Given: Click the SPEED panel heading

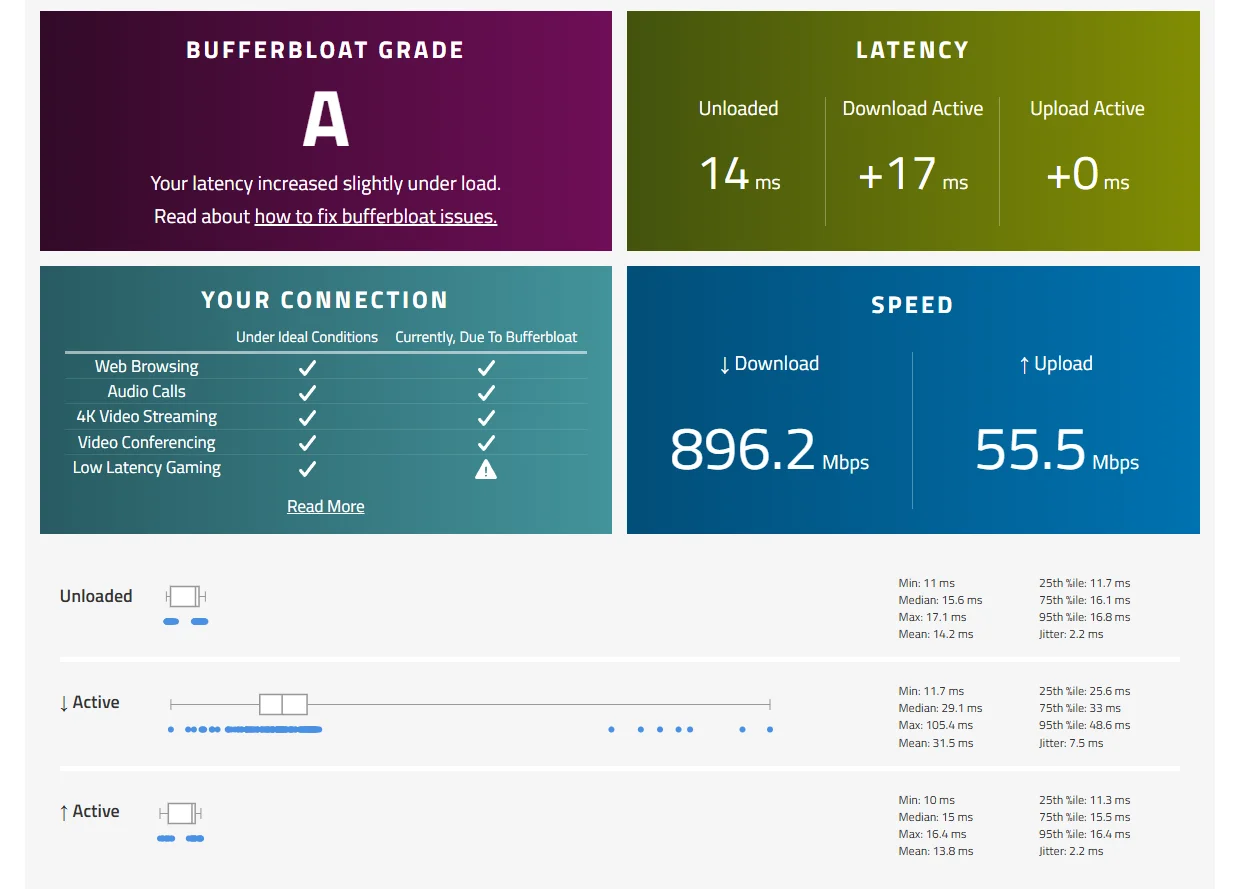Looking at the screenshot, I should (x=912, y=305).
